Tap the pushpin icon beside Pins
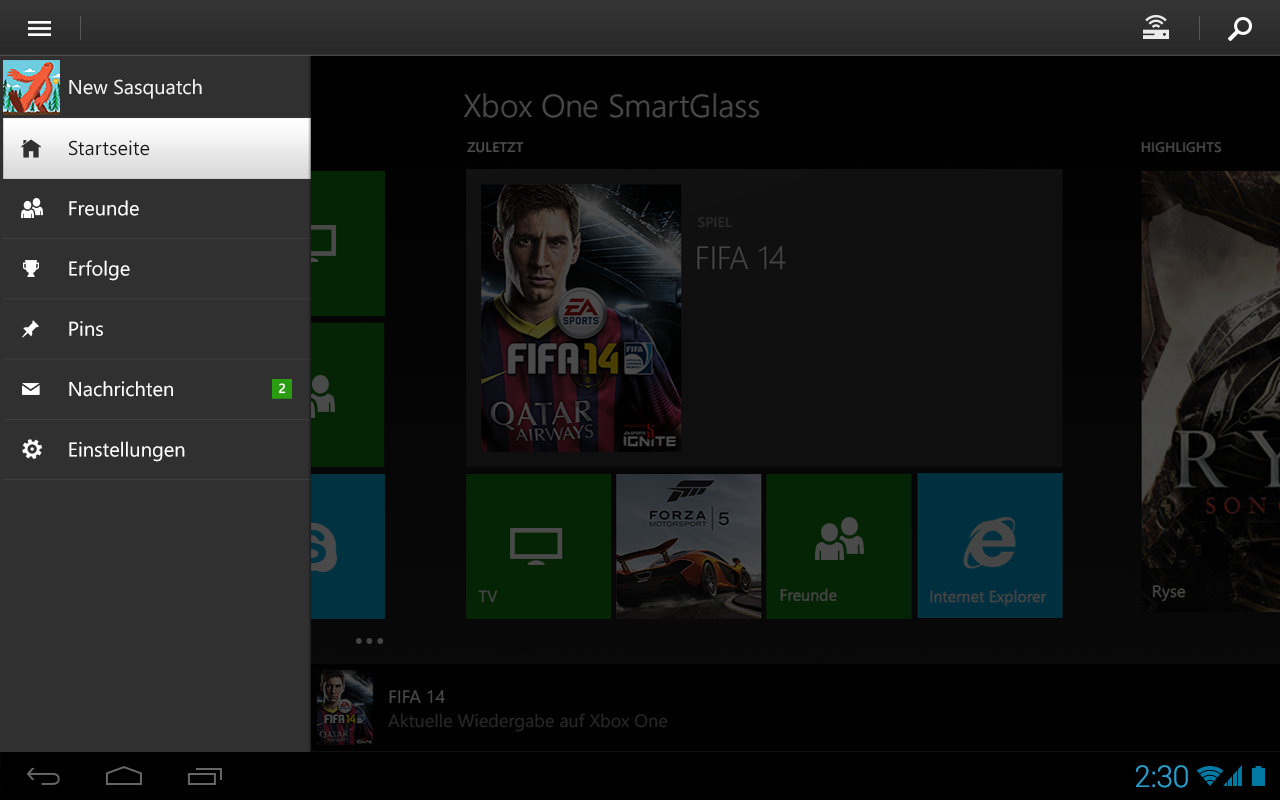The height and width of the screenshot is (800, 1280). coord(32,329)
